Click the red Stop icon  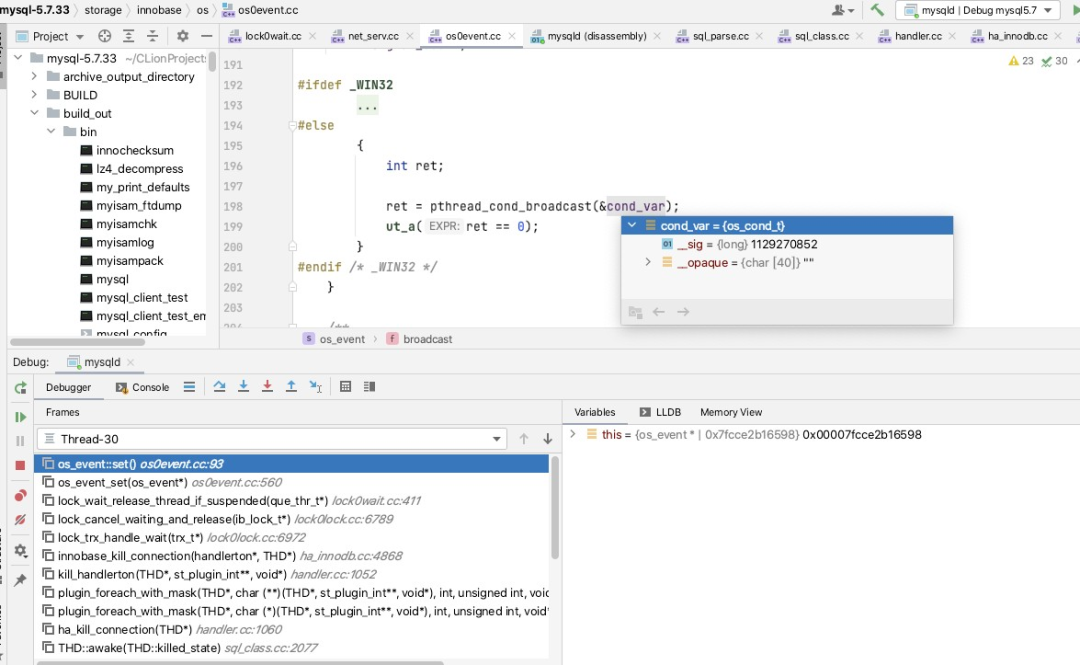(20, 466)
